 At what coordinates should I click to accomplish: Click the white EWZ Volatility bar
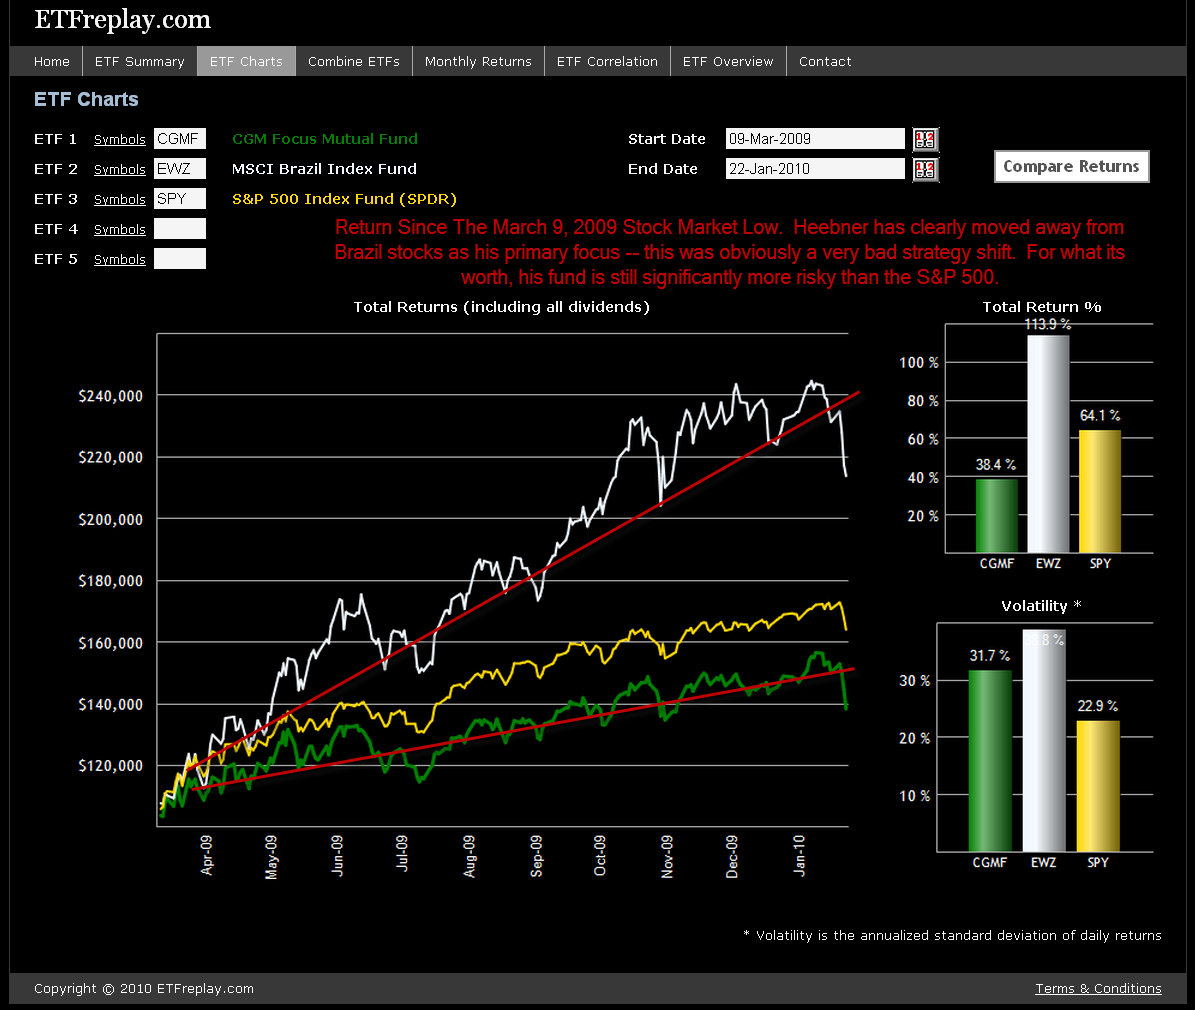(1044, 741)
